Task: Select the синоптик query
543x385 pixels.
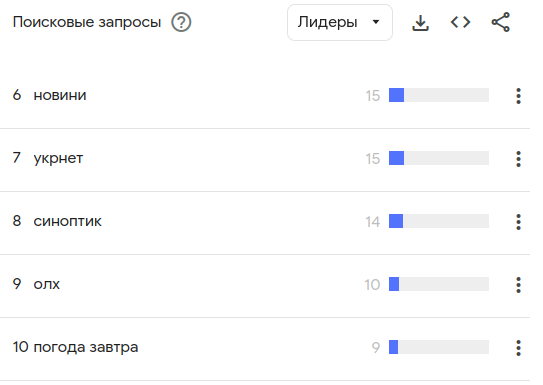Action: (x=68, y=221)
